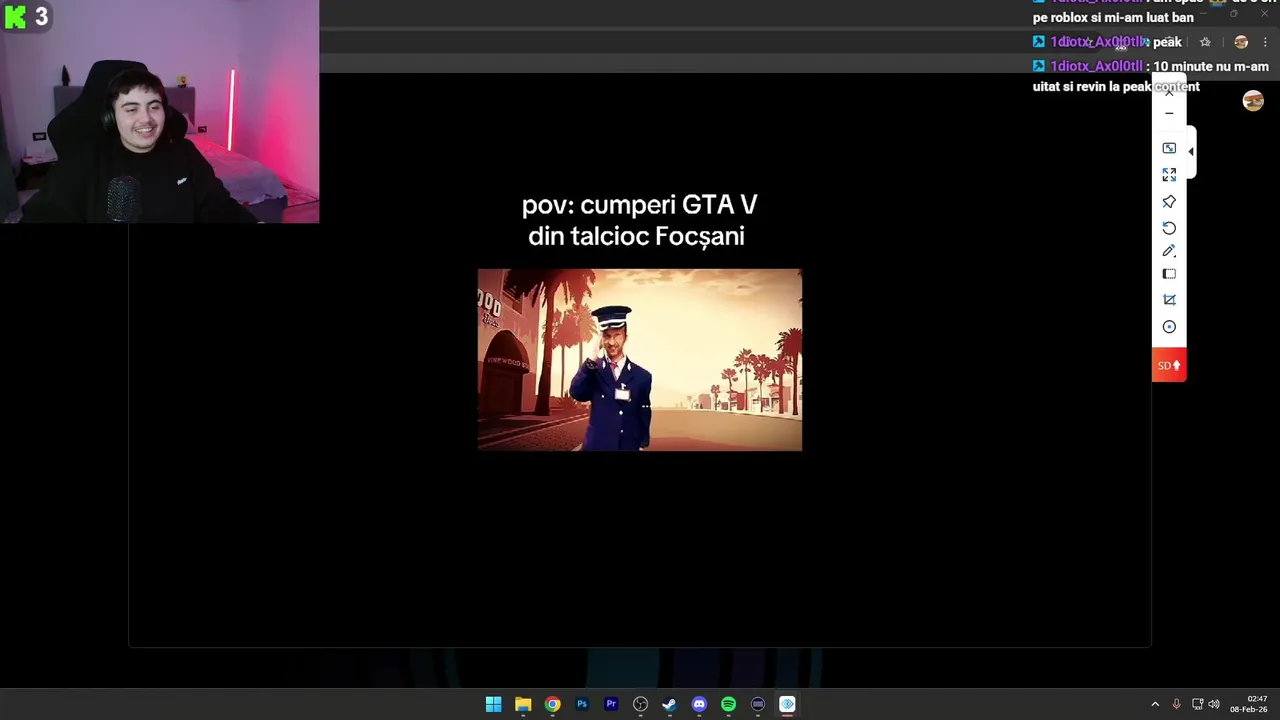Launch Photoshop from the taskbar
Viewport: 1280px width, 720px height.
point(582,704)
